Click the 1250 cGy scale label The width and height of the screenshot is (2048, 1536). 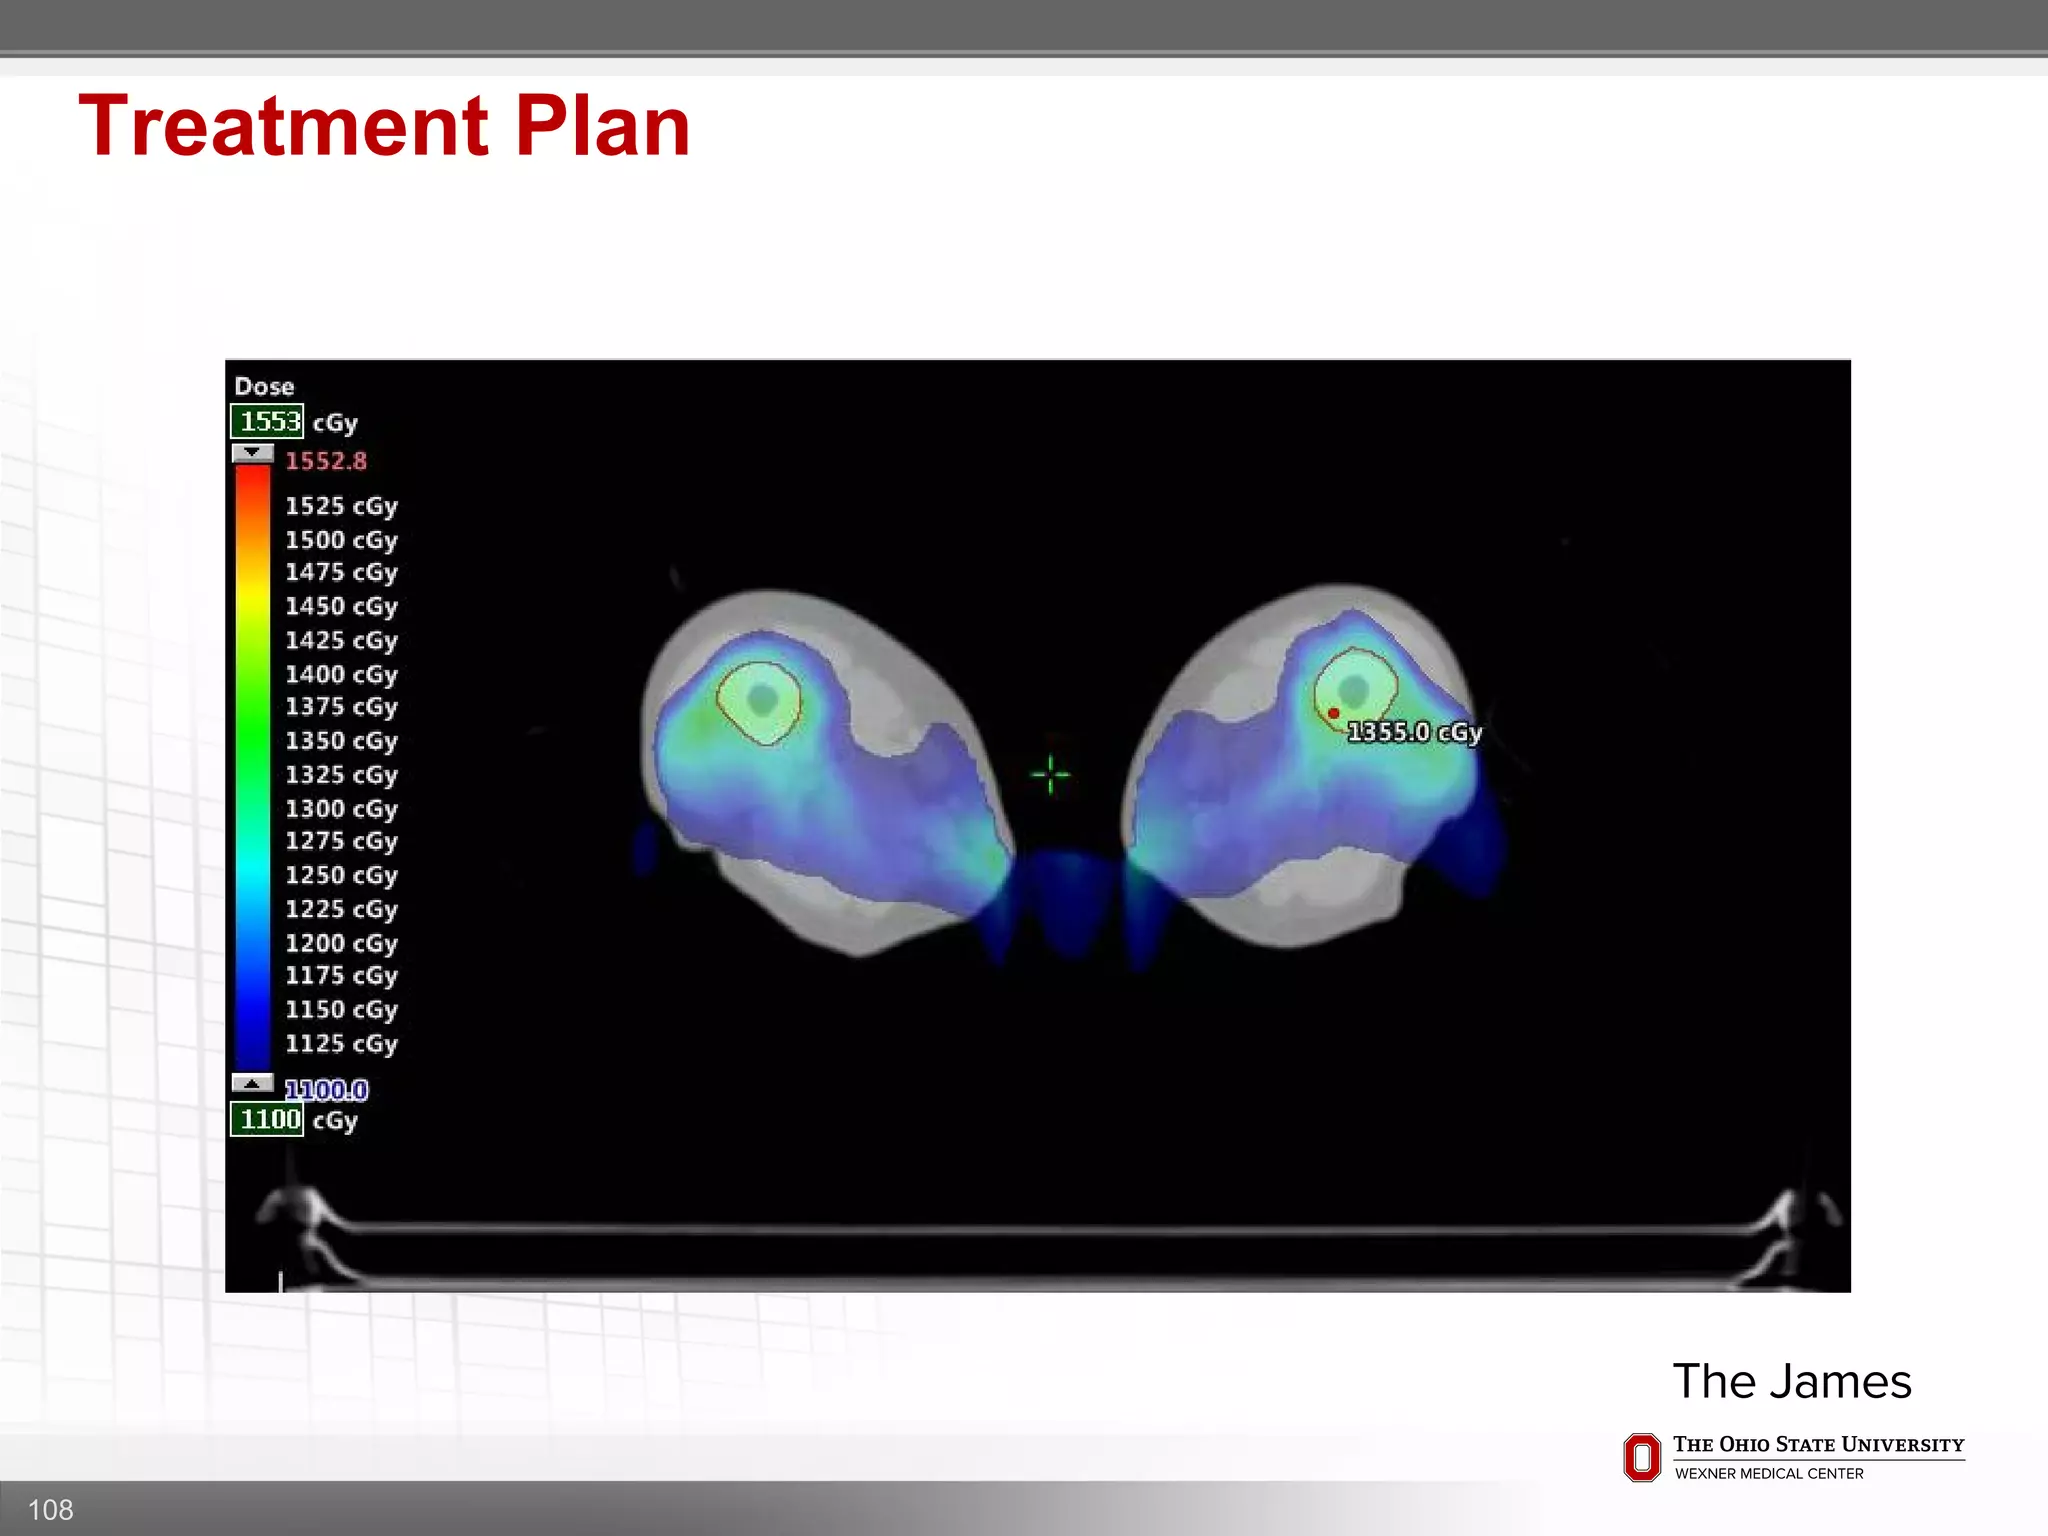(341, 875)
